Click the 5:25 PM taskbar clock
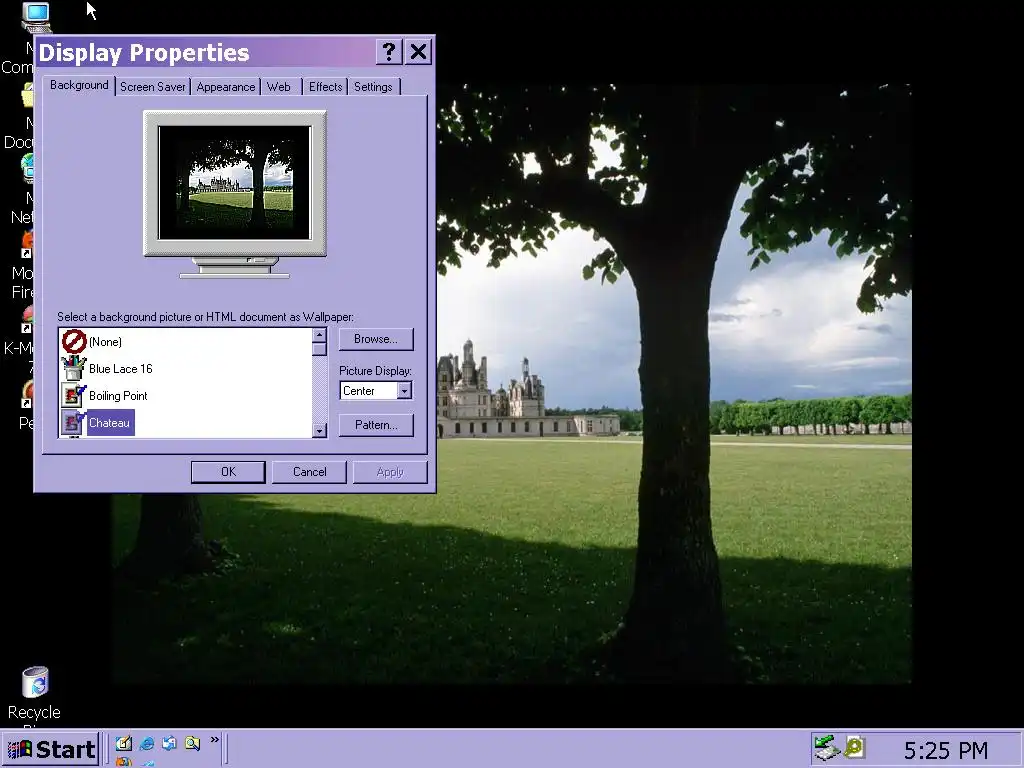 pos(945,750)
